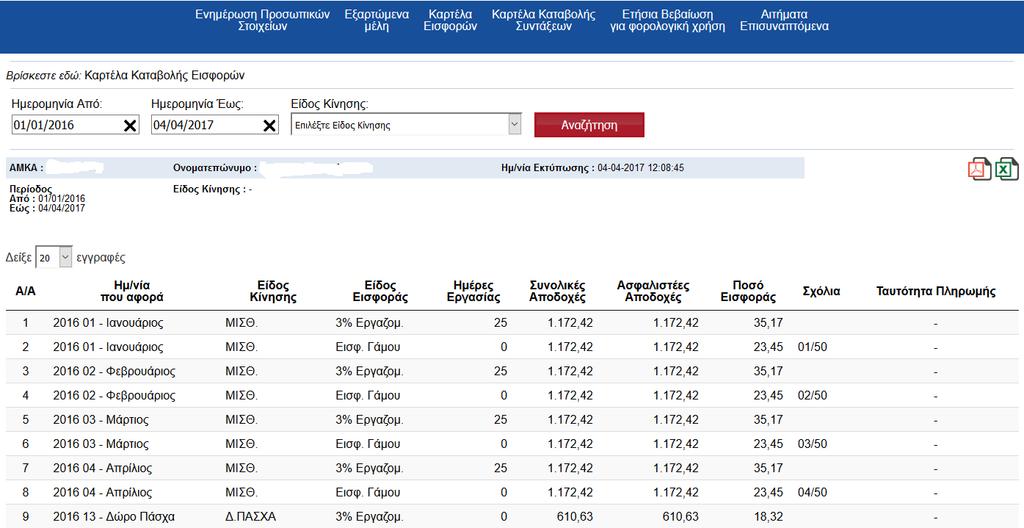Viewport: 1024px width, 528px height.
Task: Open 'Εξαρτώμενα μέλη' menu item
Action: pos(376,20)
